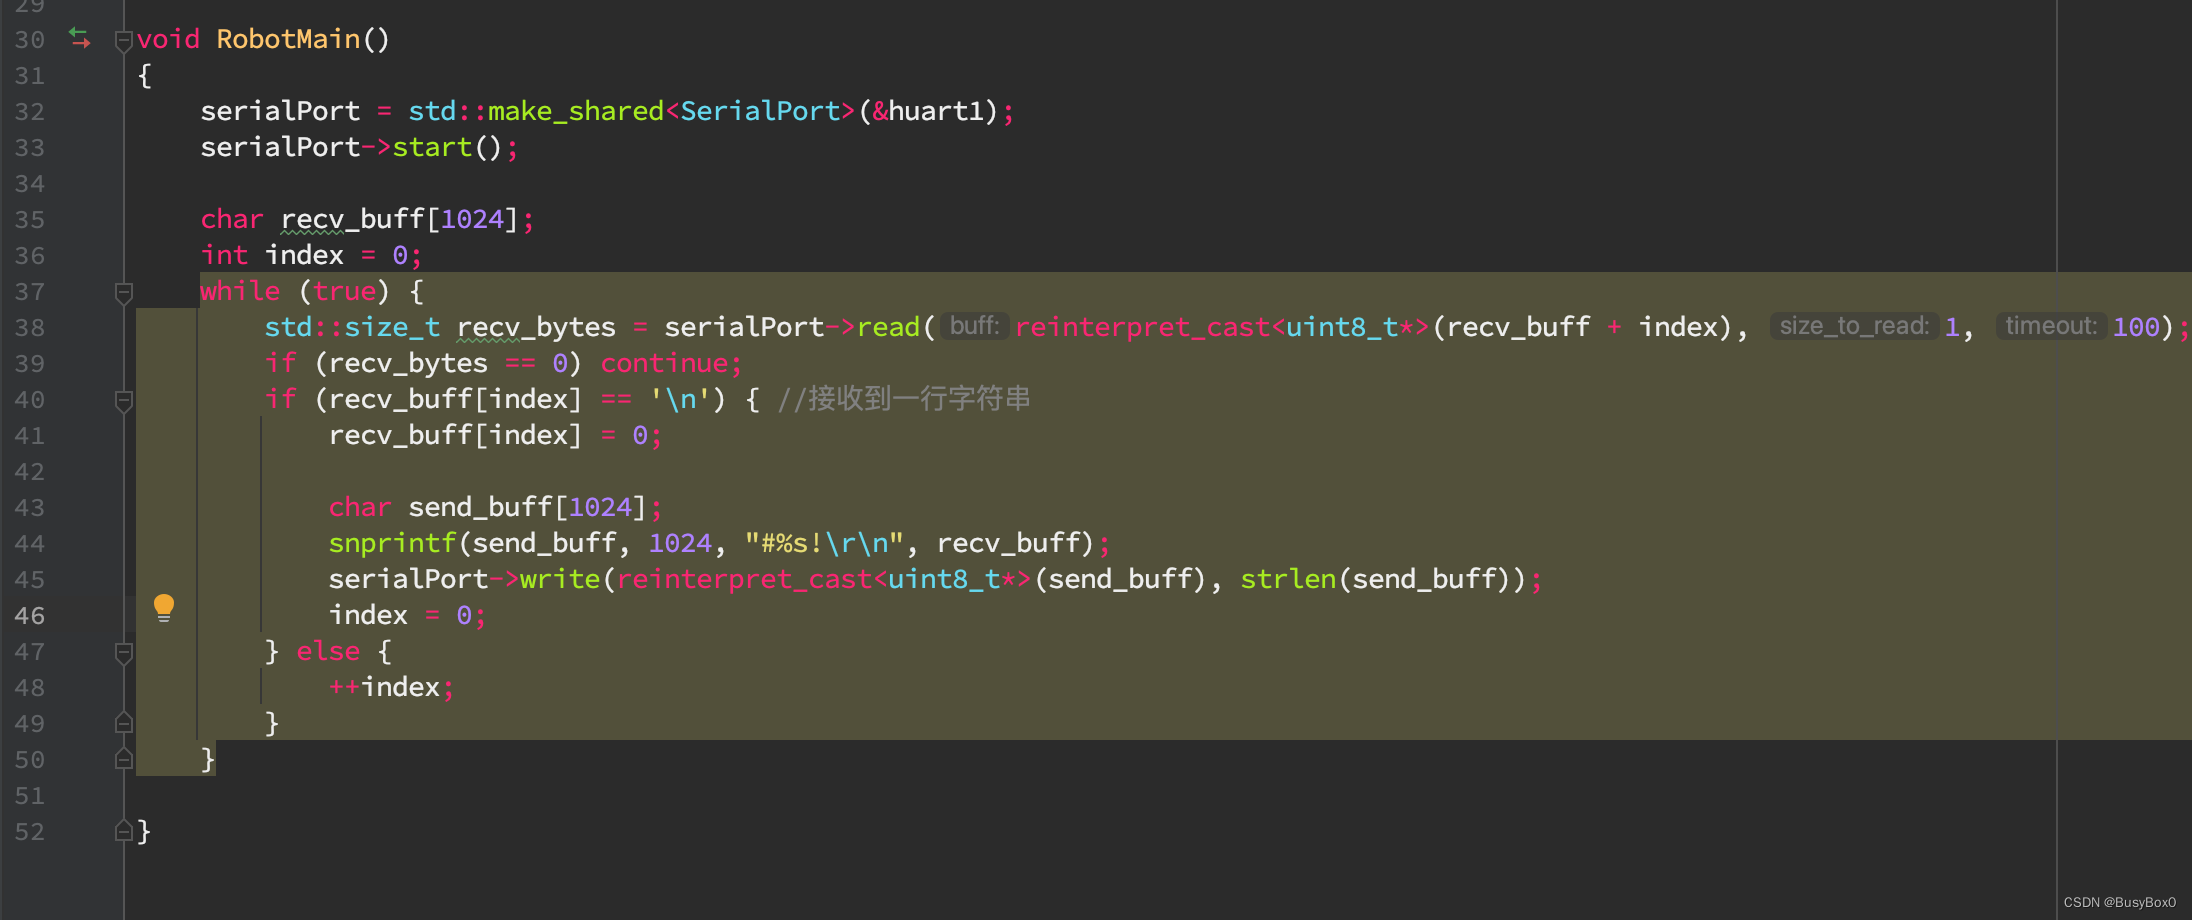2192x920 pixels.
Task: Collapse the else block fold on line 47
Action: pos(123,653)
